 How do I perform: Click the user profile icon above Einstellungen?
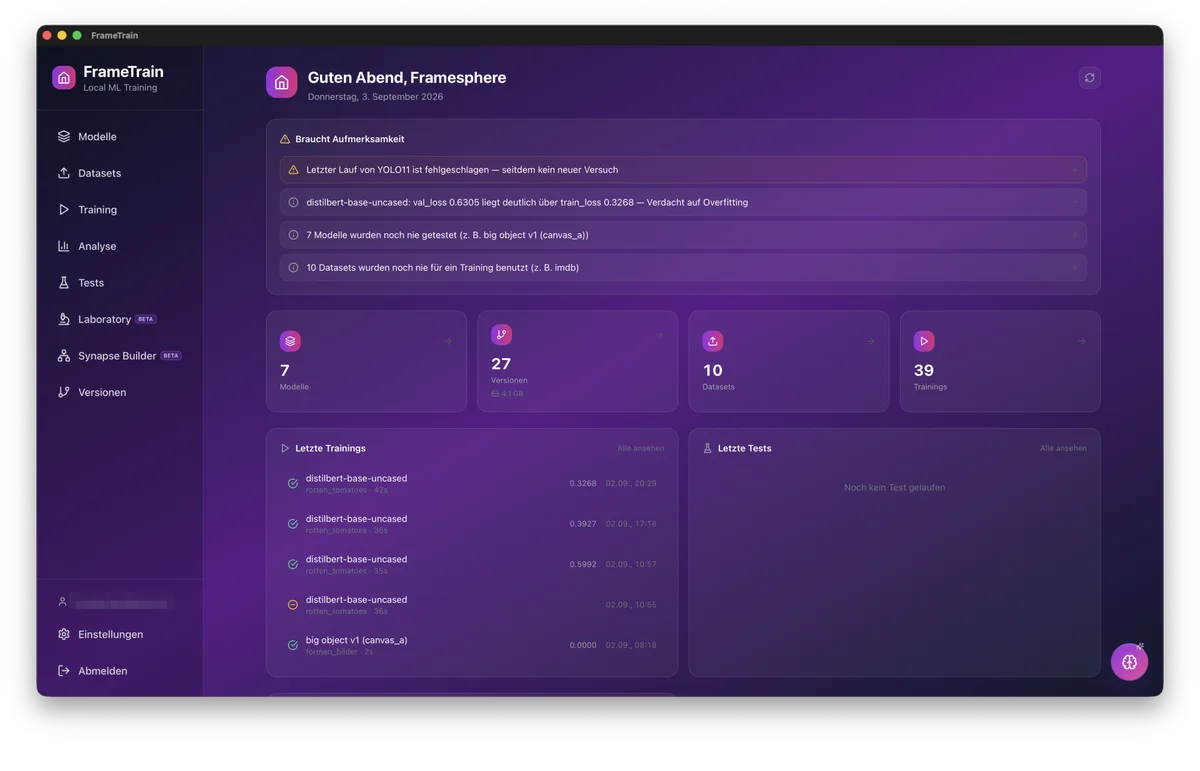coord(63,602)
